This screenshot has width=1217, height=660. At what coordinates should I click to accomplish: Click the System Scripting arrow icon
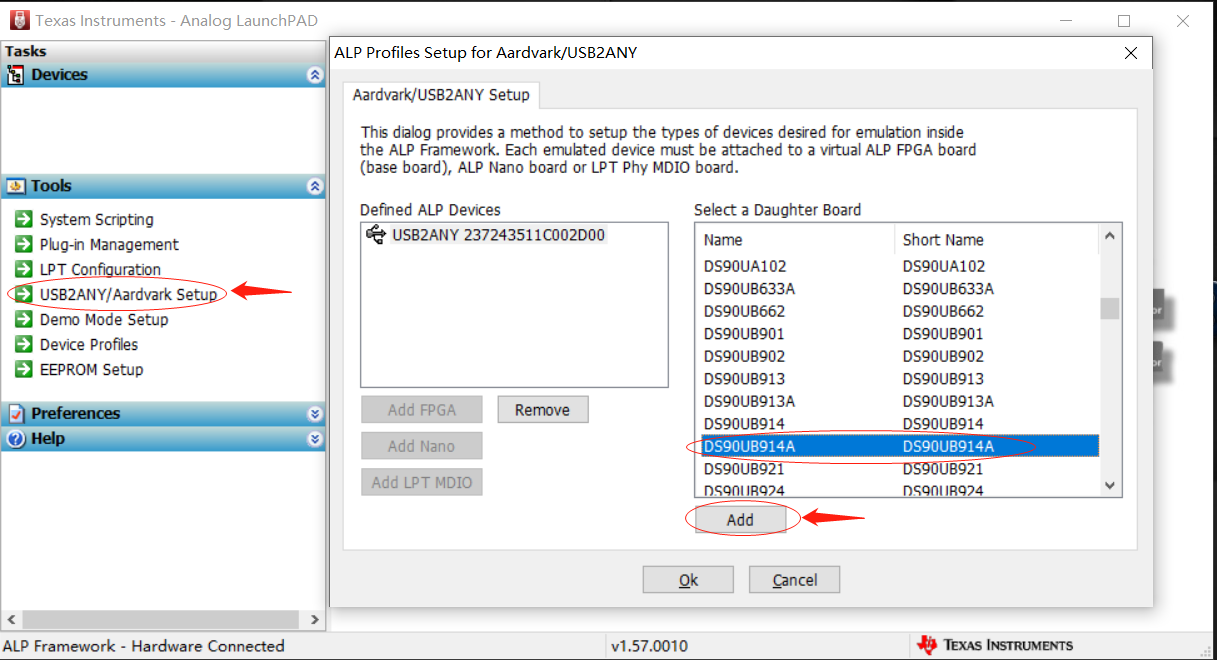point(24,219)
